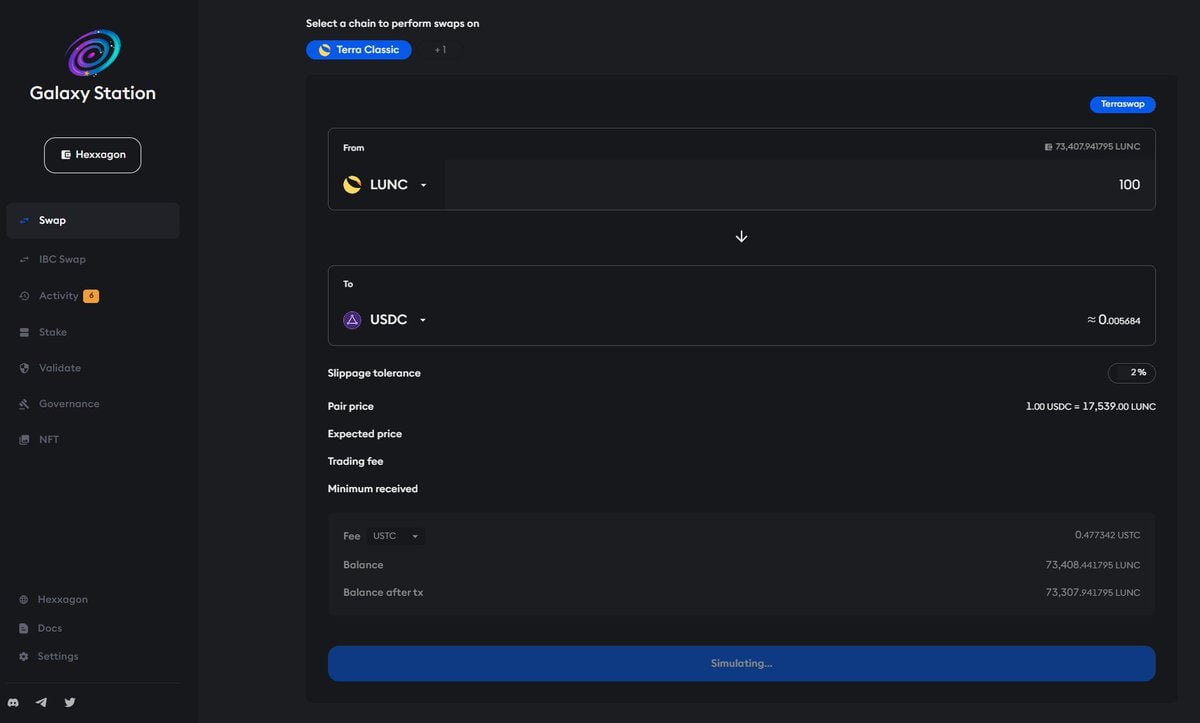Screen dimensions: 1200x723
Task: Click the Hexxagon globe icon in sidebar
Action: (x=24, y=600)
